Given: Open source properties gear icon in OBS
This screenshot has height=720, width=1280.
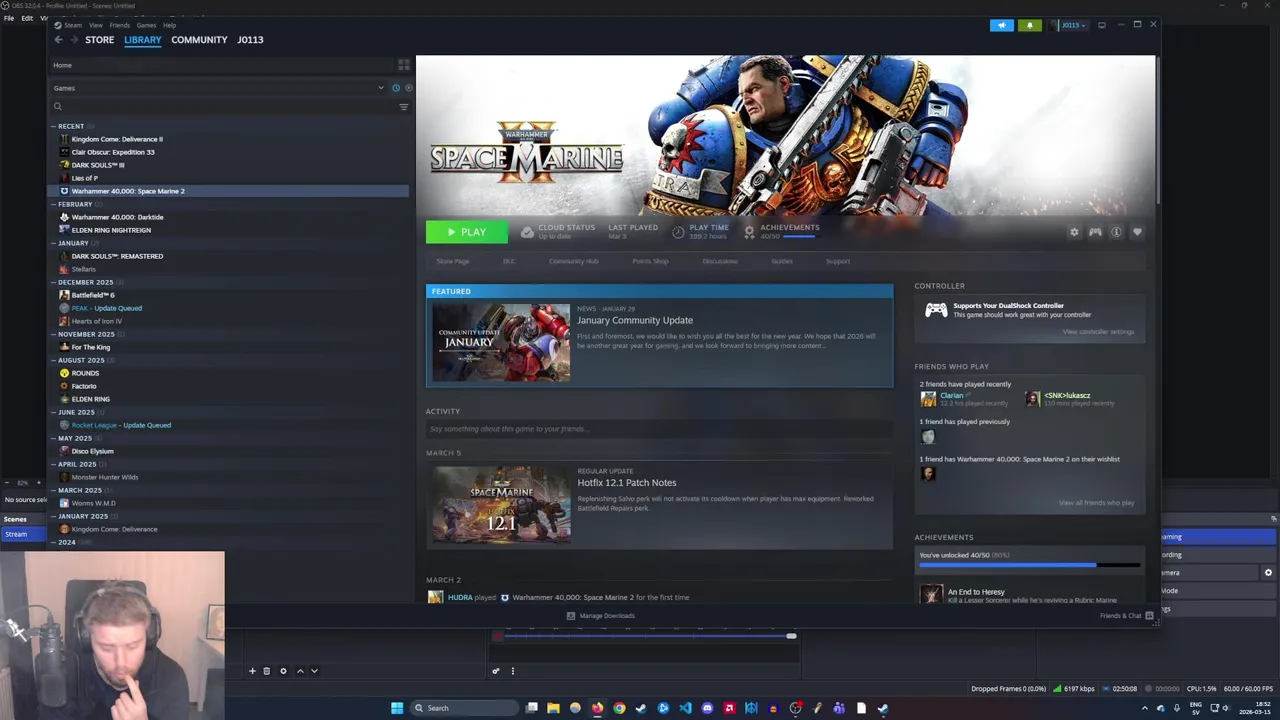Looking at the screenshot, I should point(283,671).
